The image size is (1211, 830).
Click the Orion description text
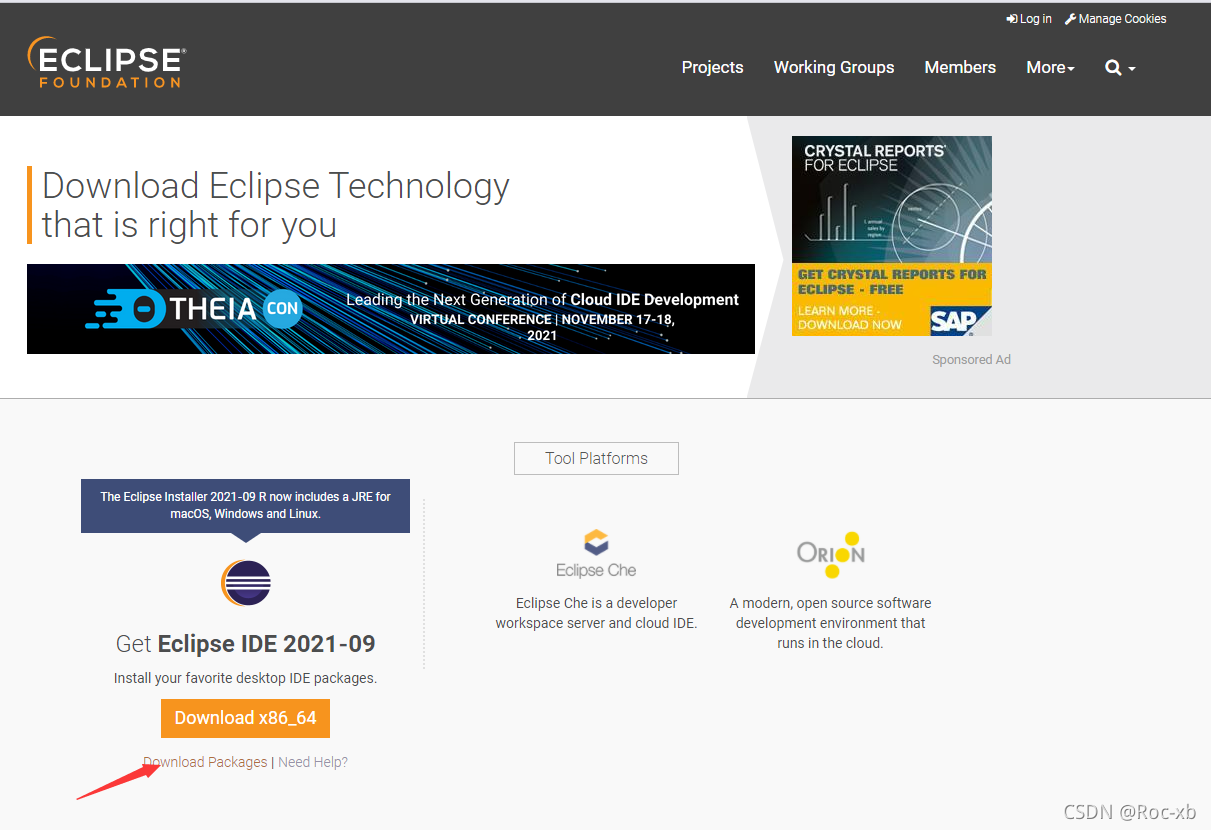click(x=830, y=623)
